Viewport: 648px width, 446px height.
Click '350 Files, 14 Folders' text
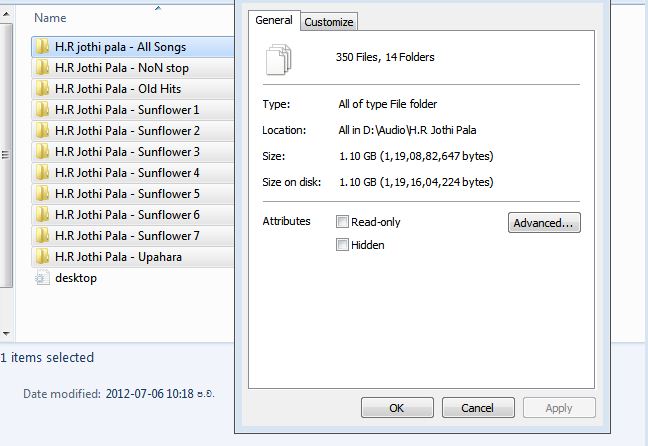coord(385,57)
